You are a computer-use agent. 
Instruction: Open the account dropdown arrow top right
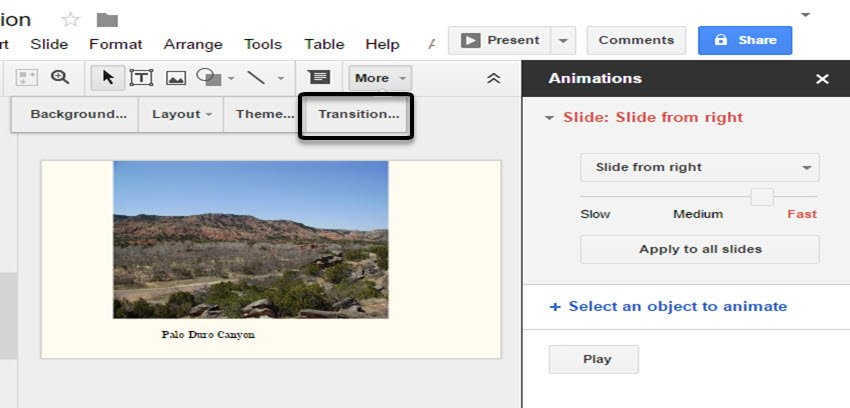(806, 15)
